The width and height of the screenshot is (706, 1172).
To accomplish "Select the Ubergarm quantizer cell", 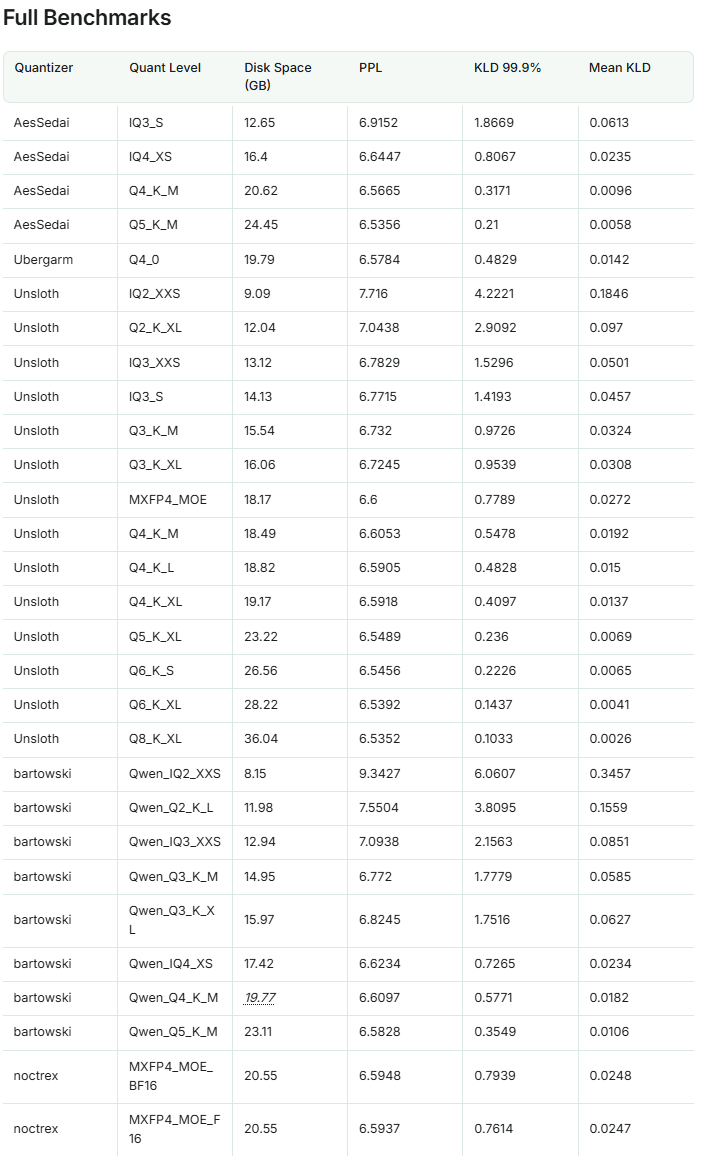I will 43,260.
